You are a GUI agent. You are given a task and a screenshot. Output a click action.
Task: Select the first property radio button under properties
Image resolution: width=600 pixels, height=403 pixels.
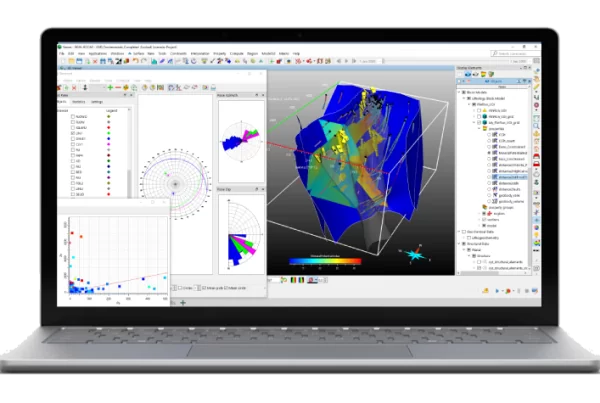(489, 135)
